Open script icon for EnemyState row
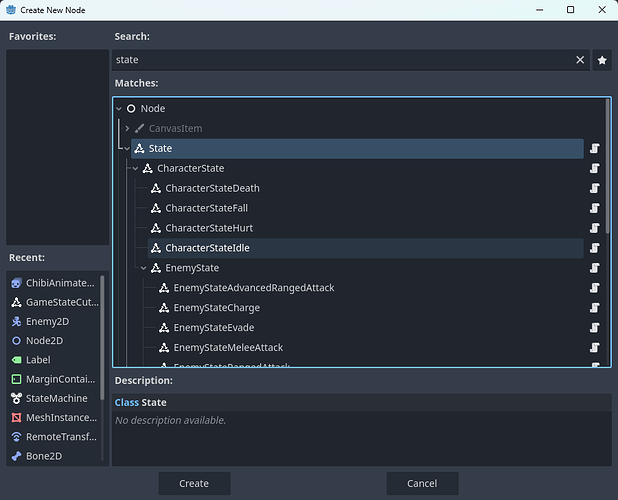 [x=594, y=268]
